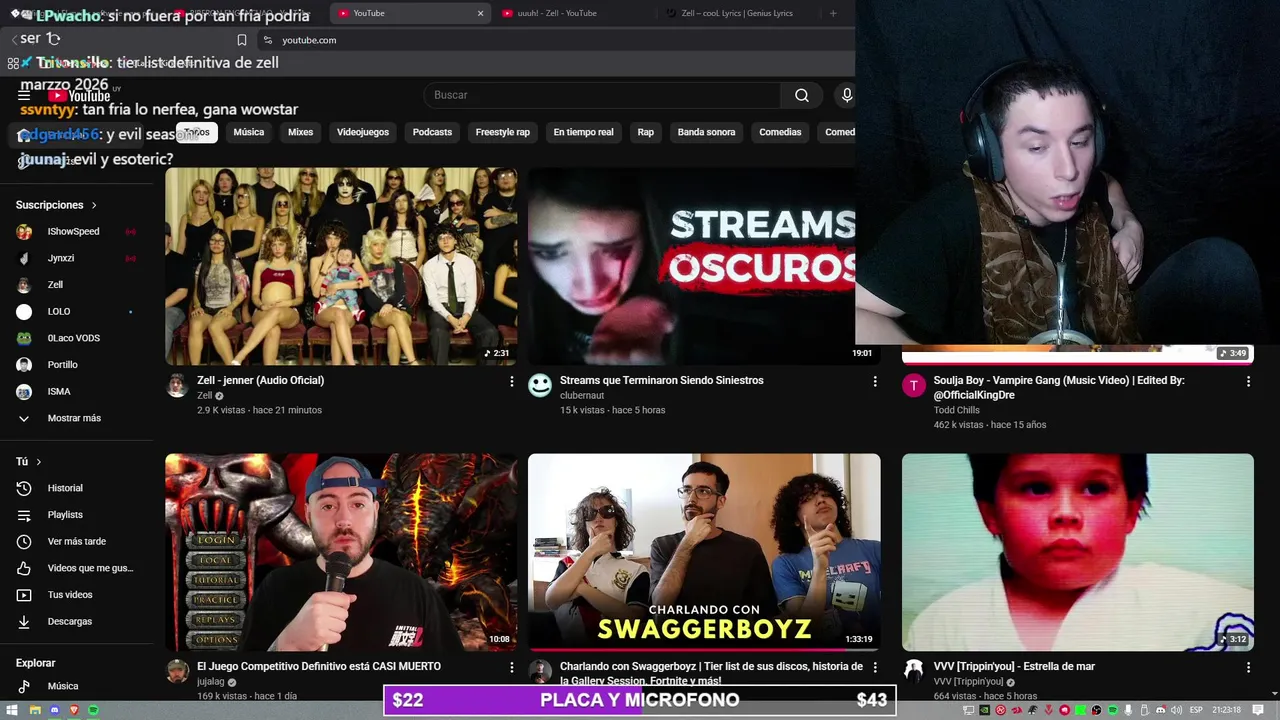The width and height of the screenshot is (1280, 720).
Task: Click clubernaut channel avatar
Action: [x=540, y=386]
